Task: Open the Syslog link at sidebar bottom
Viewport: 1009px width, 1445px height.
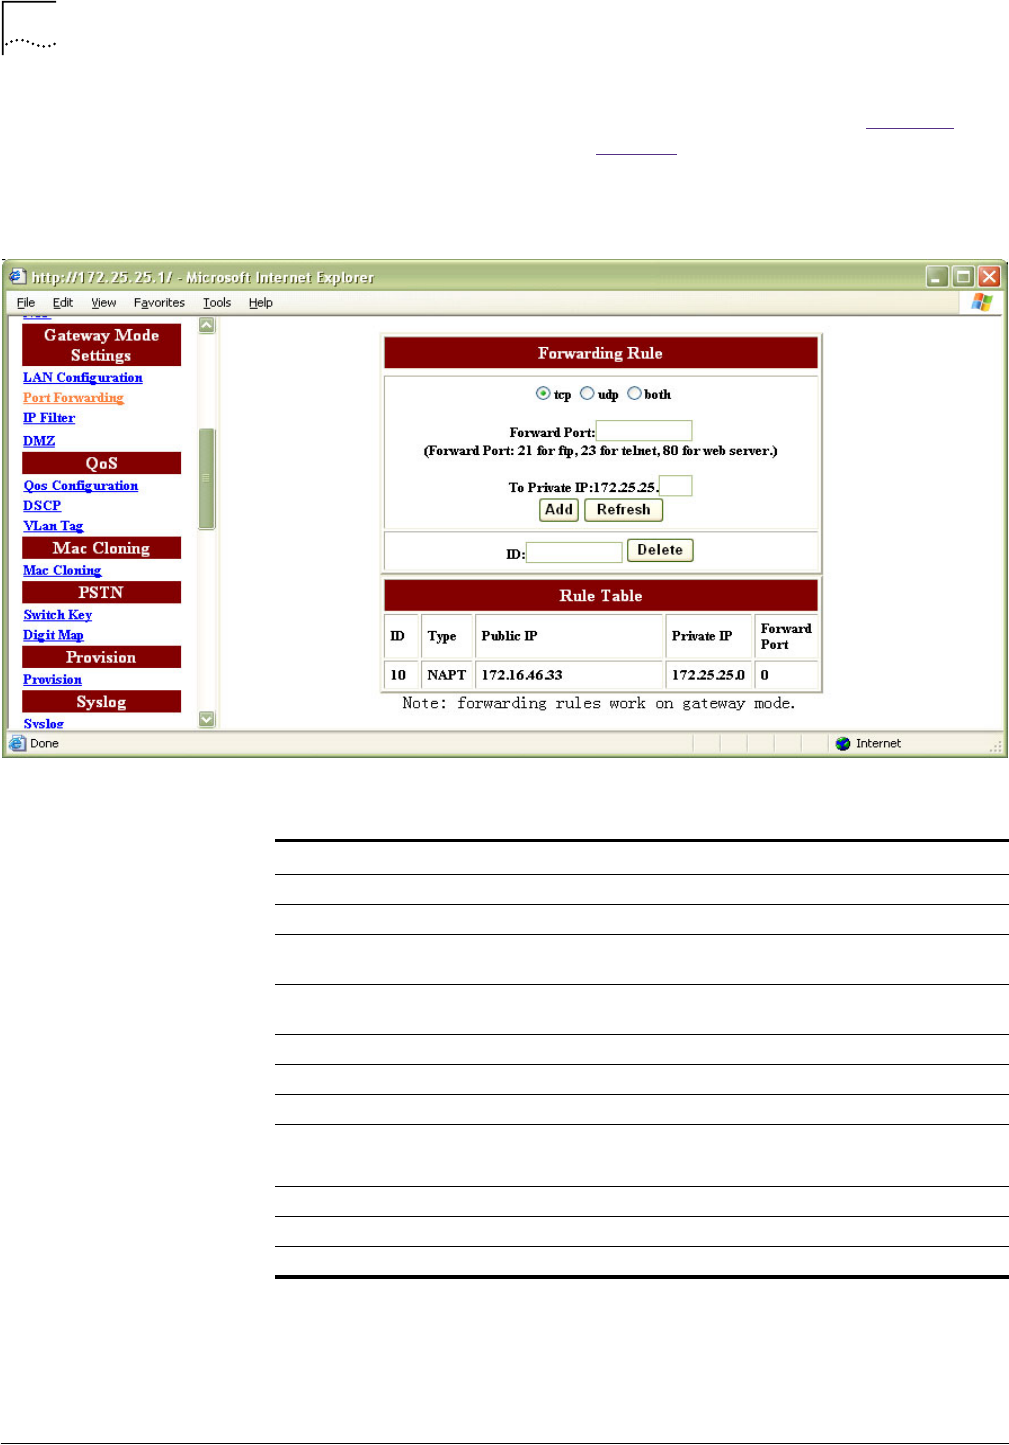Action: point(44,723)
